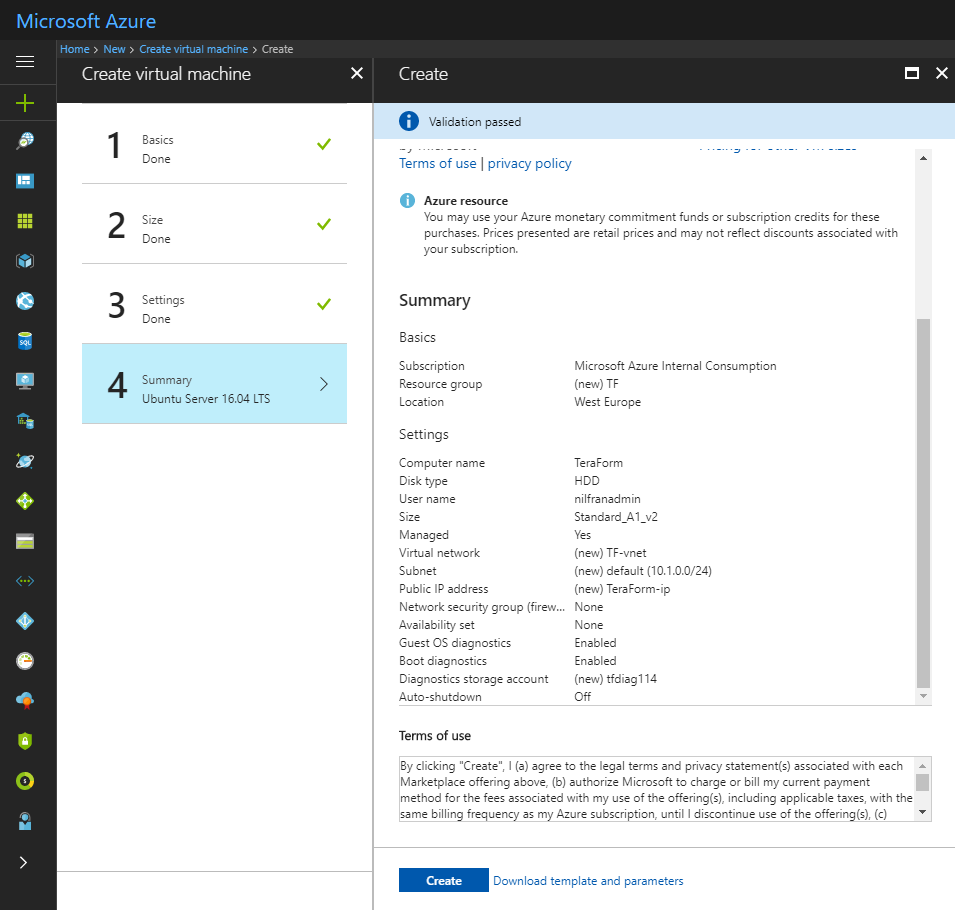Open All resources green grid icon
This screenshot has height=910, width=955.
25,221
